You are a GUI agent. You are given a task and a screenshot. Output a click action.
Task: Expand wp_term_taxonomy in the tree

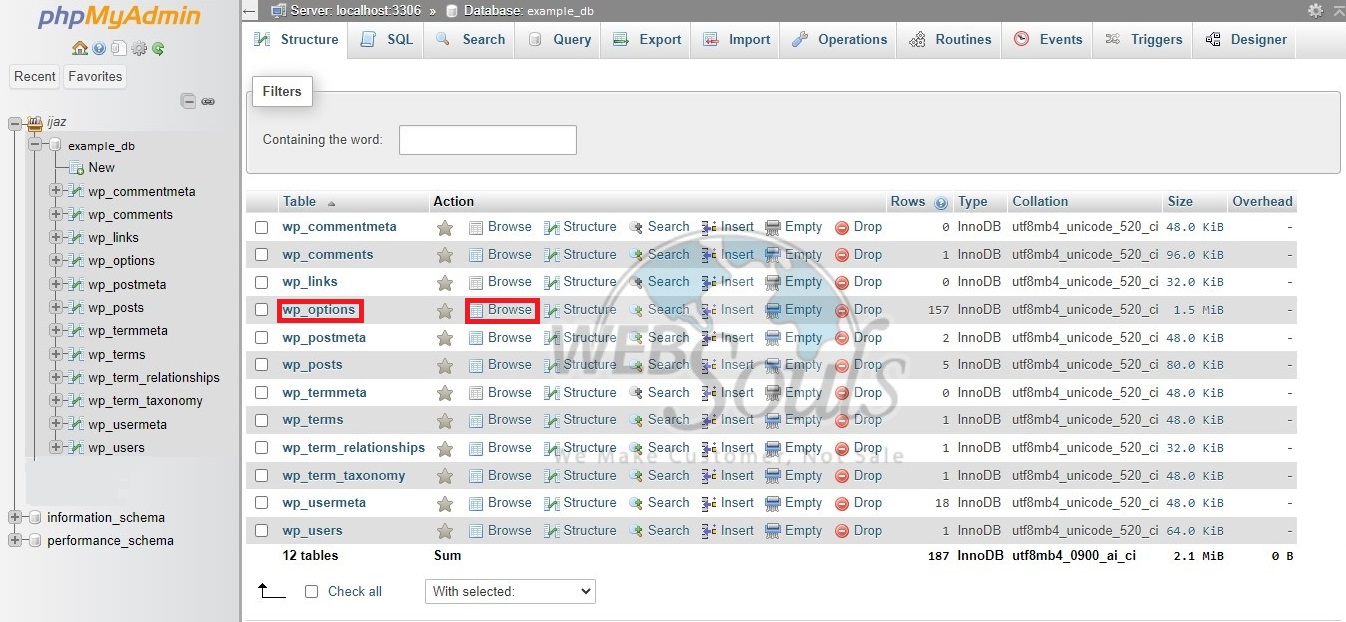[55, 400]
